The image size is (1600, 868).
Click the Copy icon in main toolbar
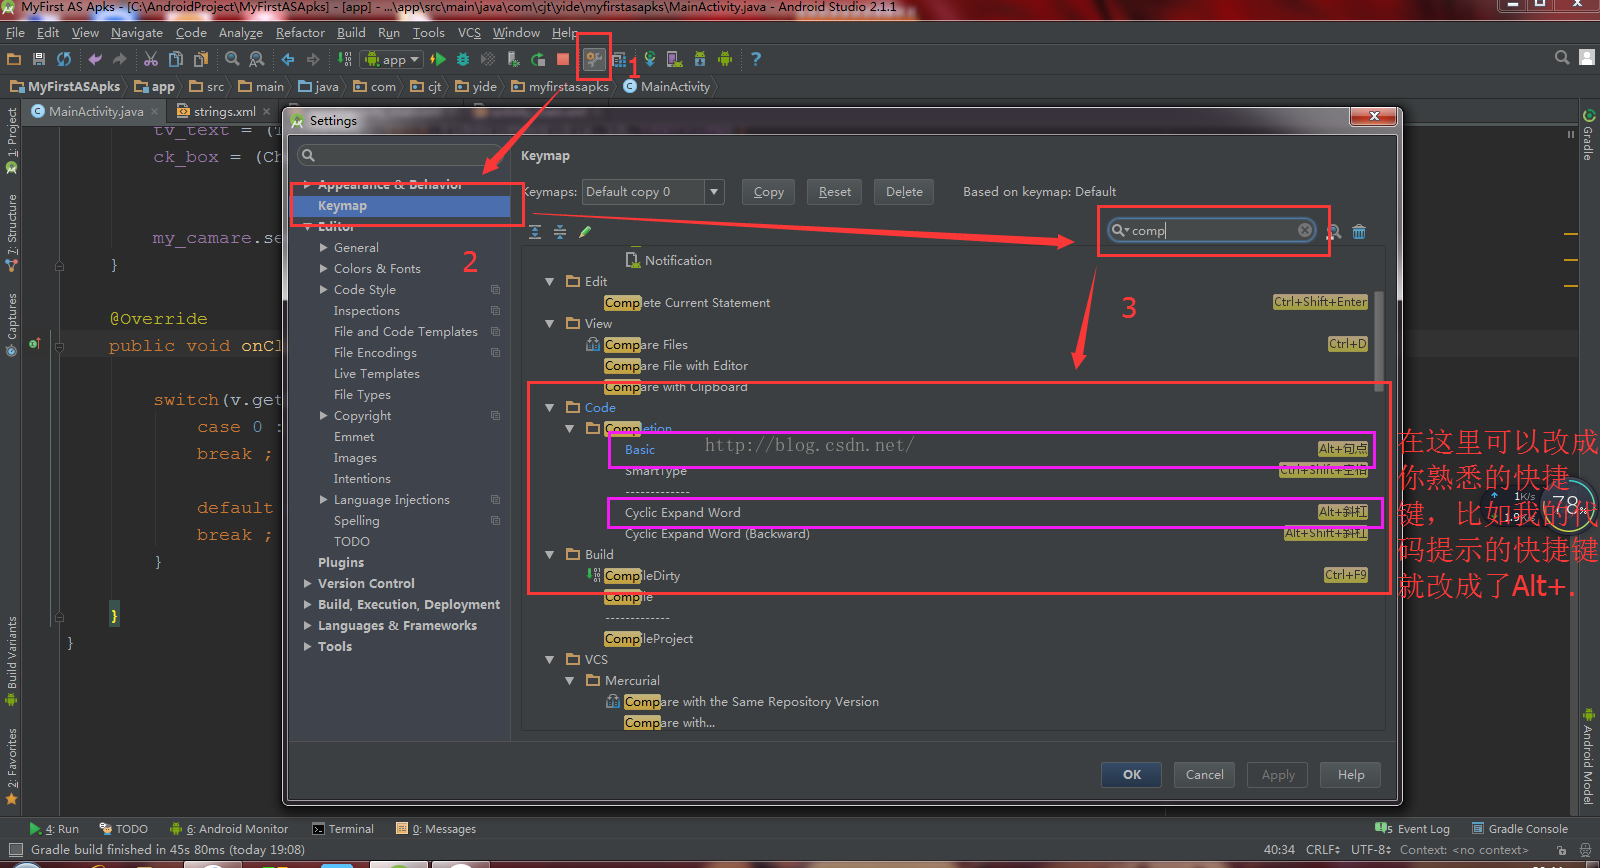176,59
